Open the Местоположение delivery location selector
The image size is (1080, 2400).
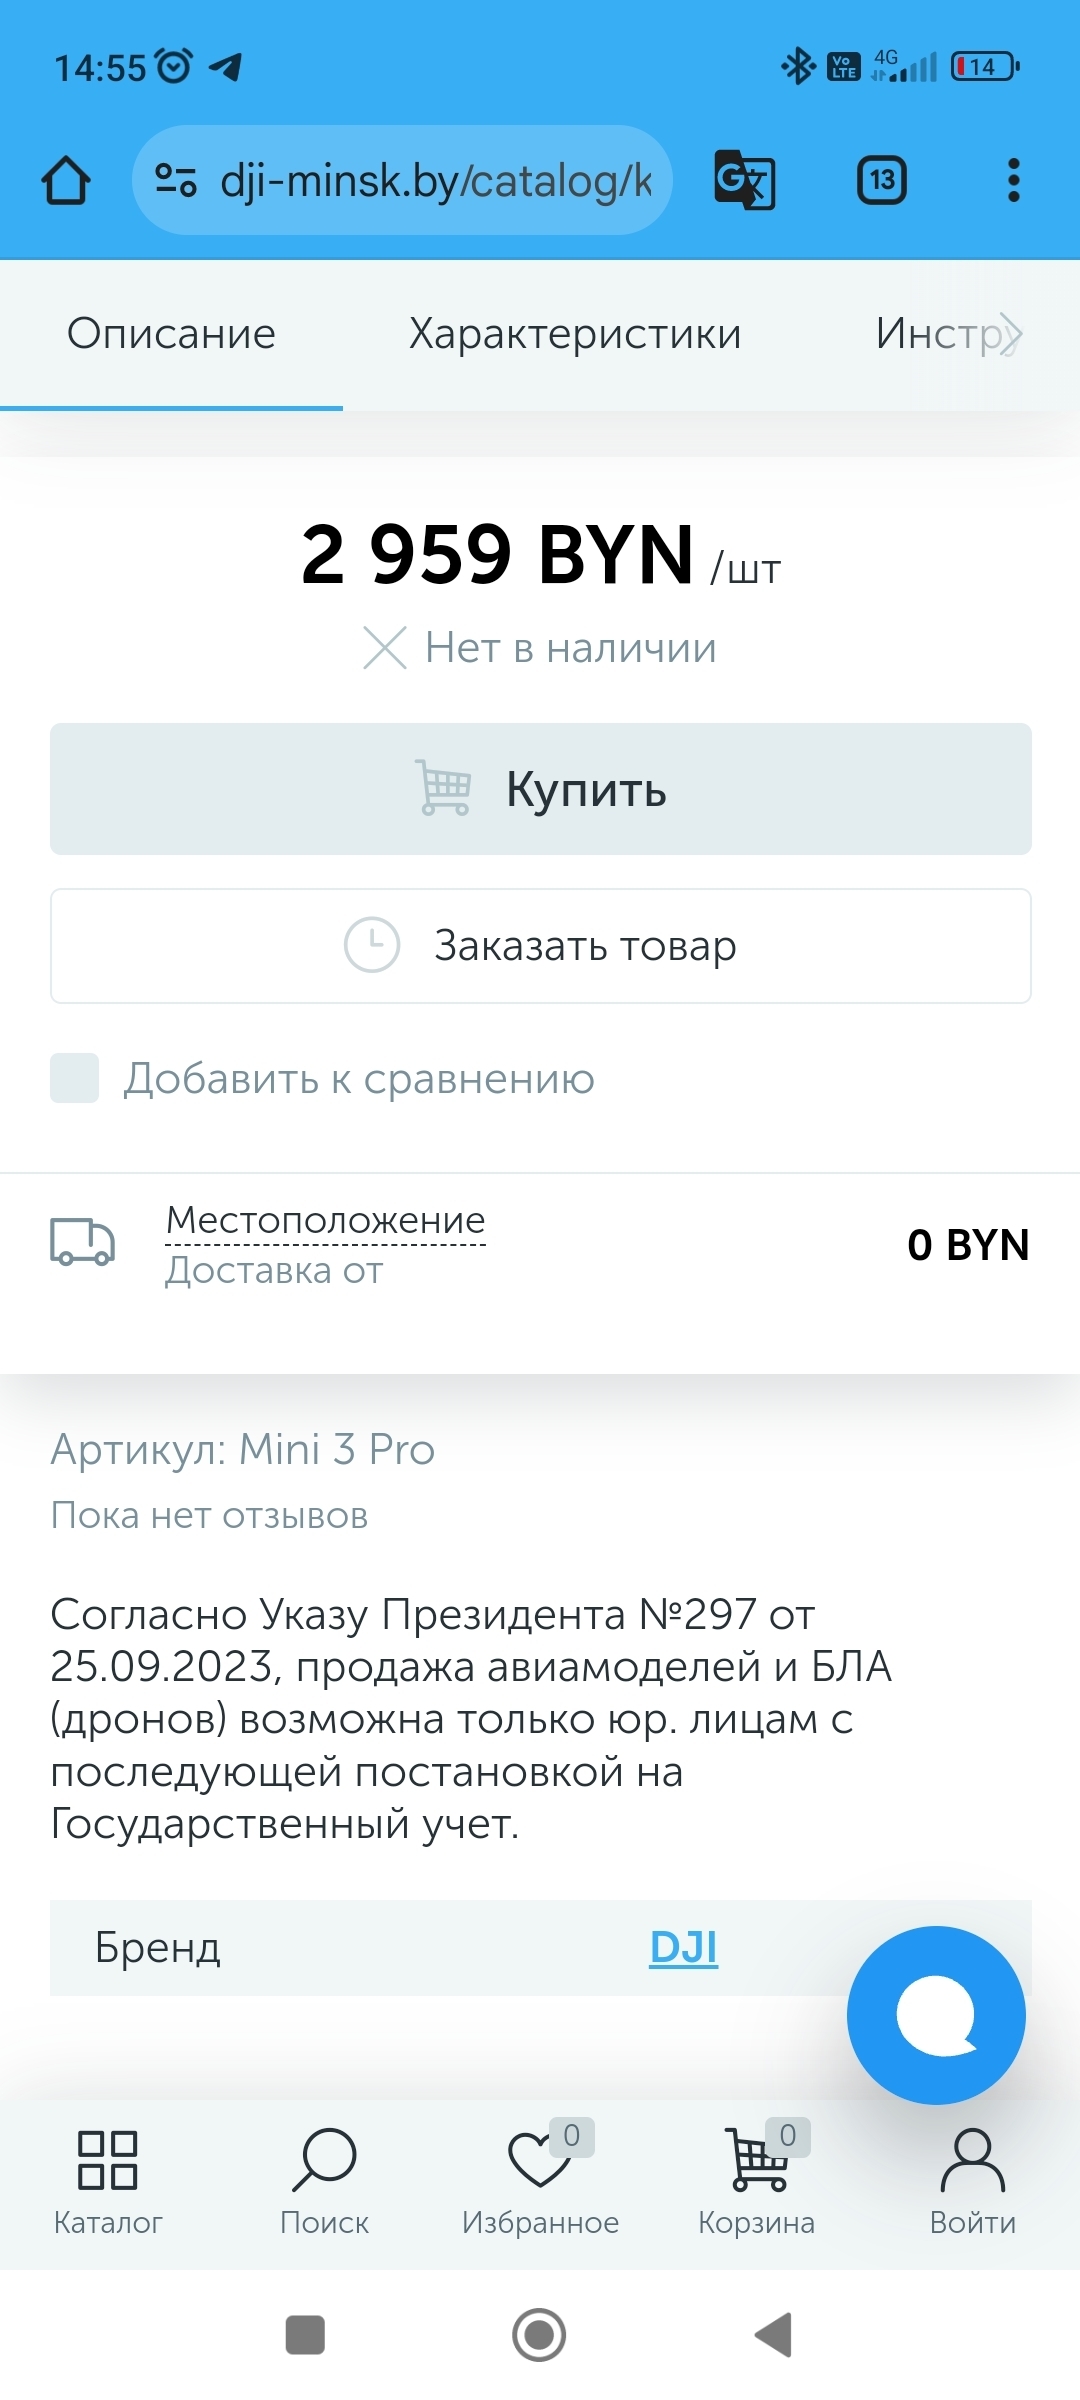point(325,1220)
